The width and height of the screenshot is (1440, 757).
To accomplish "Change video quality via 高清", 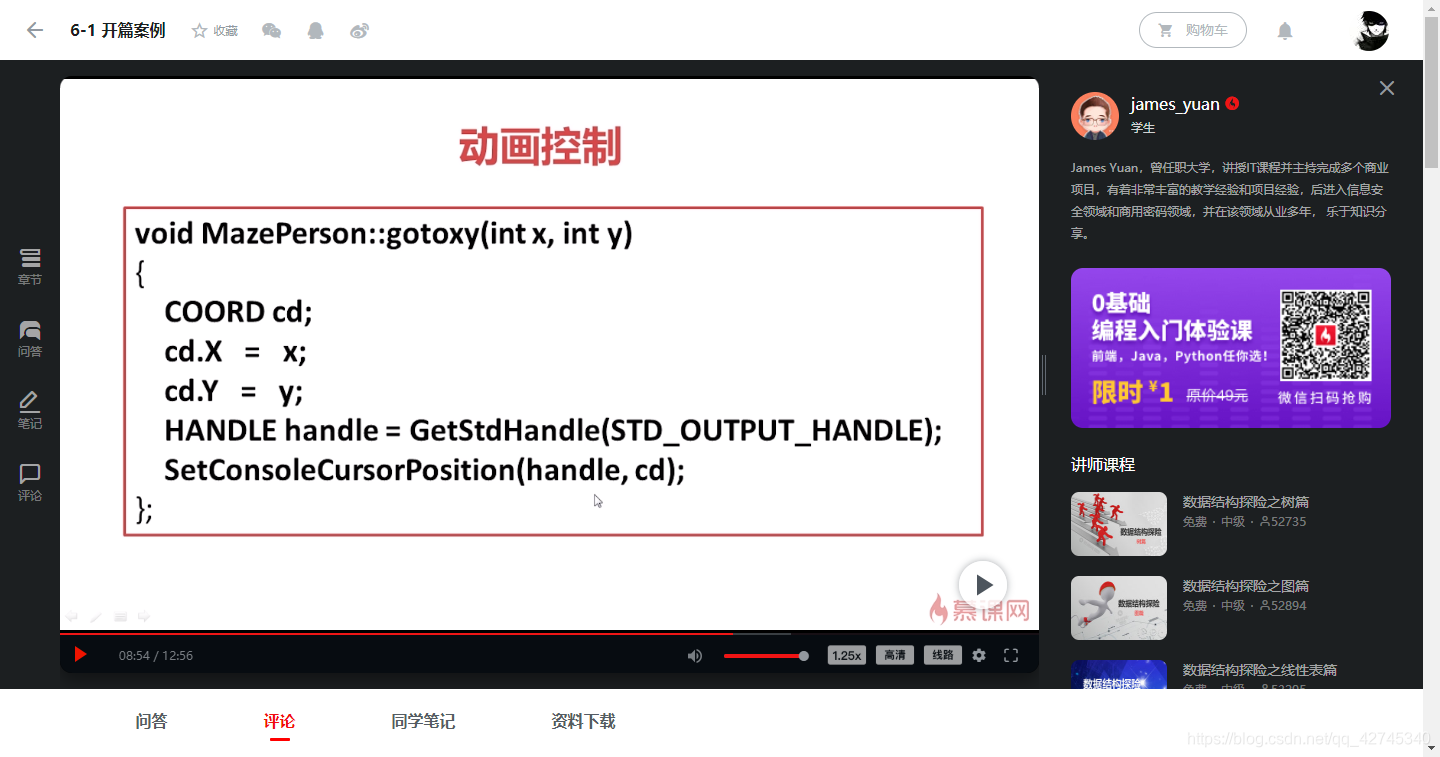I will click(x=894, y=656).
